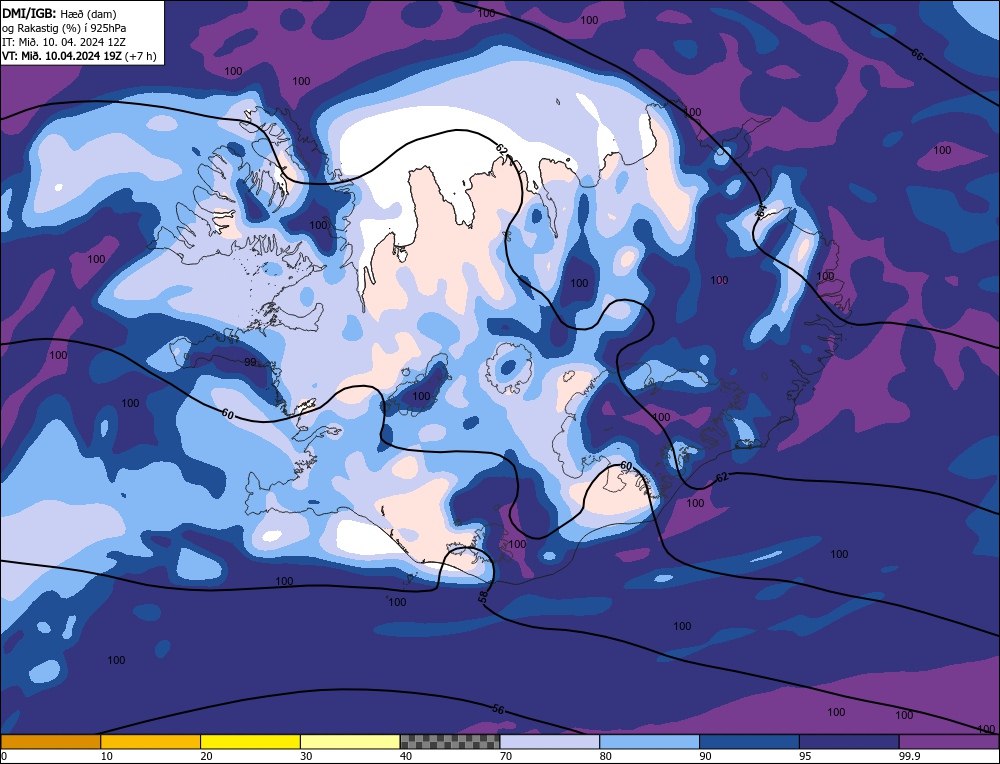1000x764 pixels.
Task: Click the '99' humidity value label
Action: (250, 362)
